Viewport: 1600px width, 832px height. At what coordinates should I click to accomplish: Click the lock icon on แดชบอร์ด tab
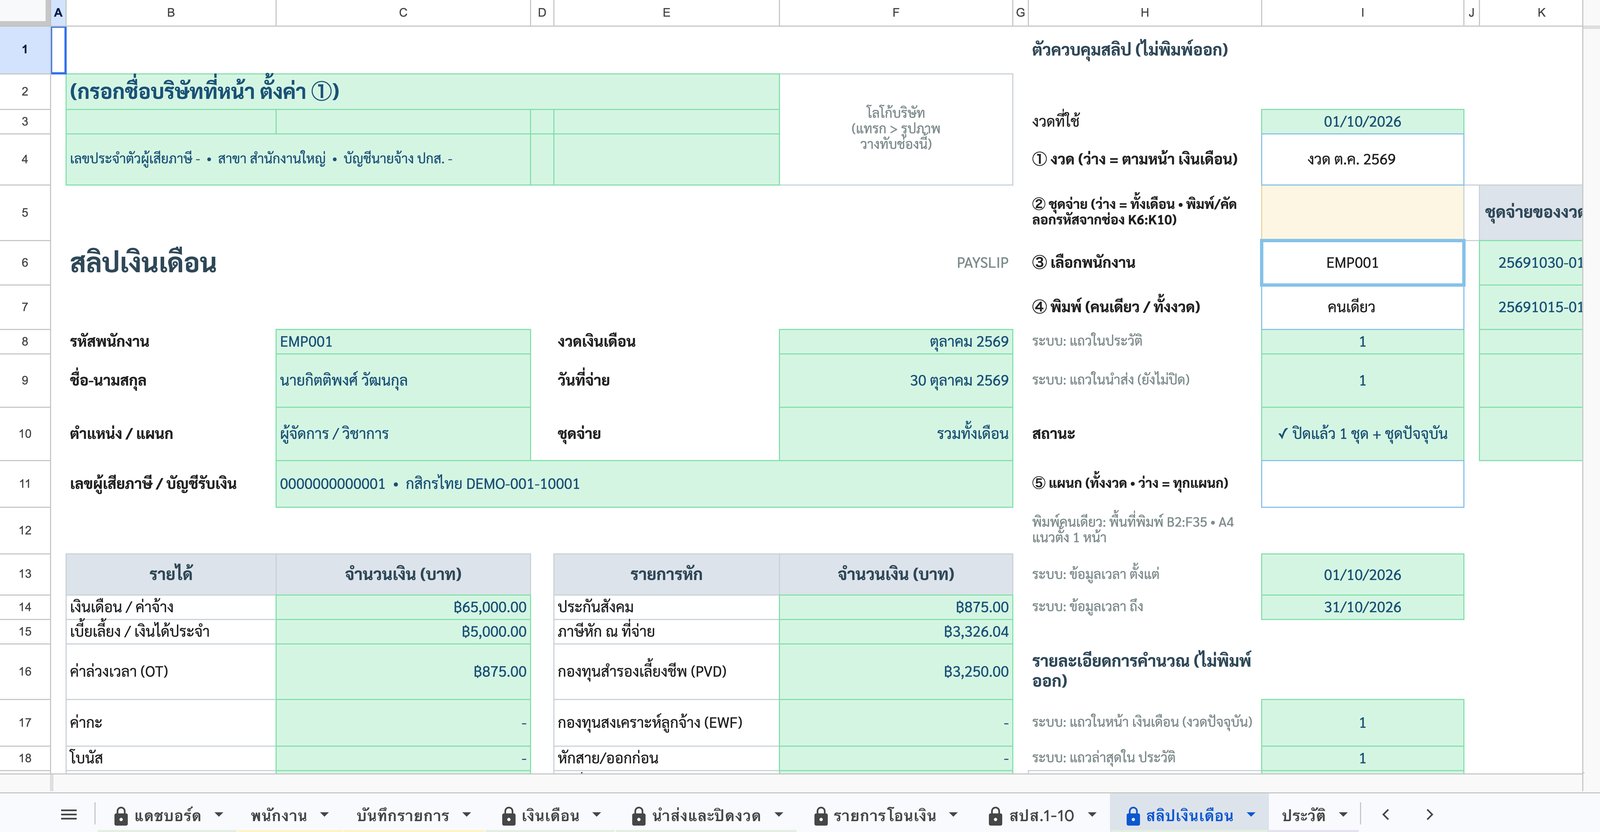point(121,816)
